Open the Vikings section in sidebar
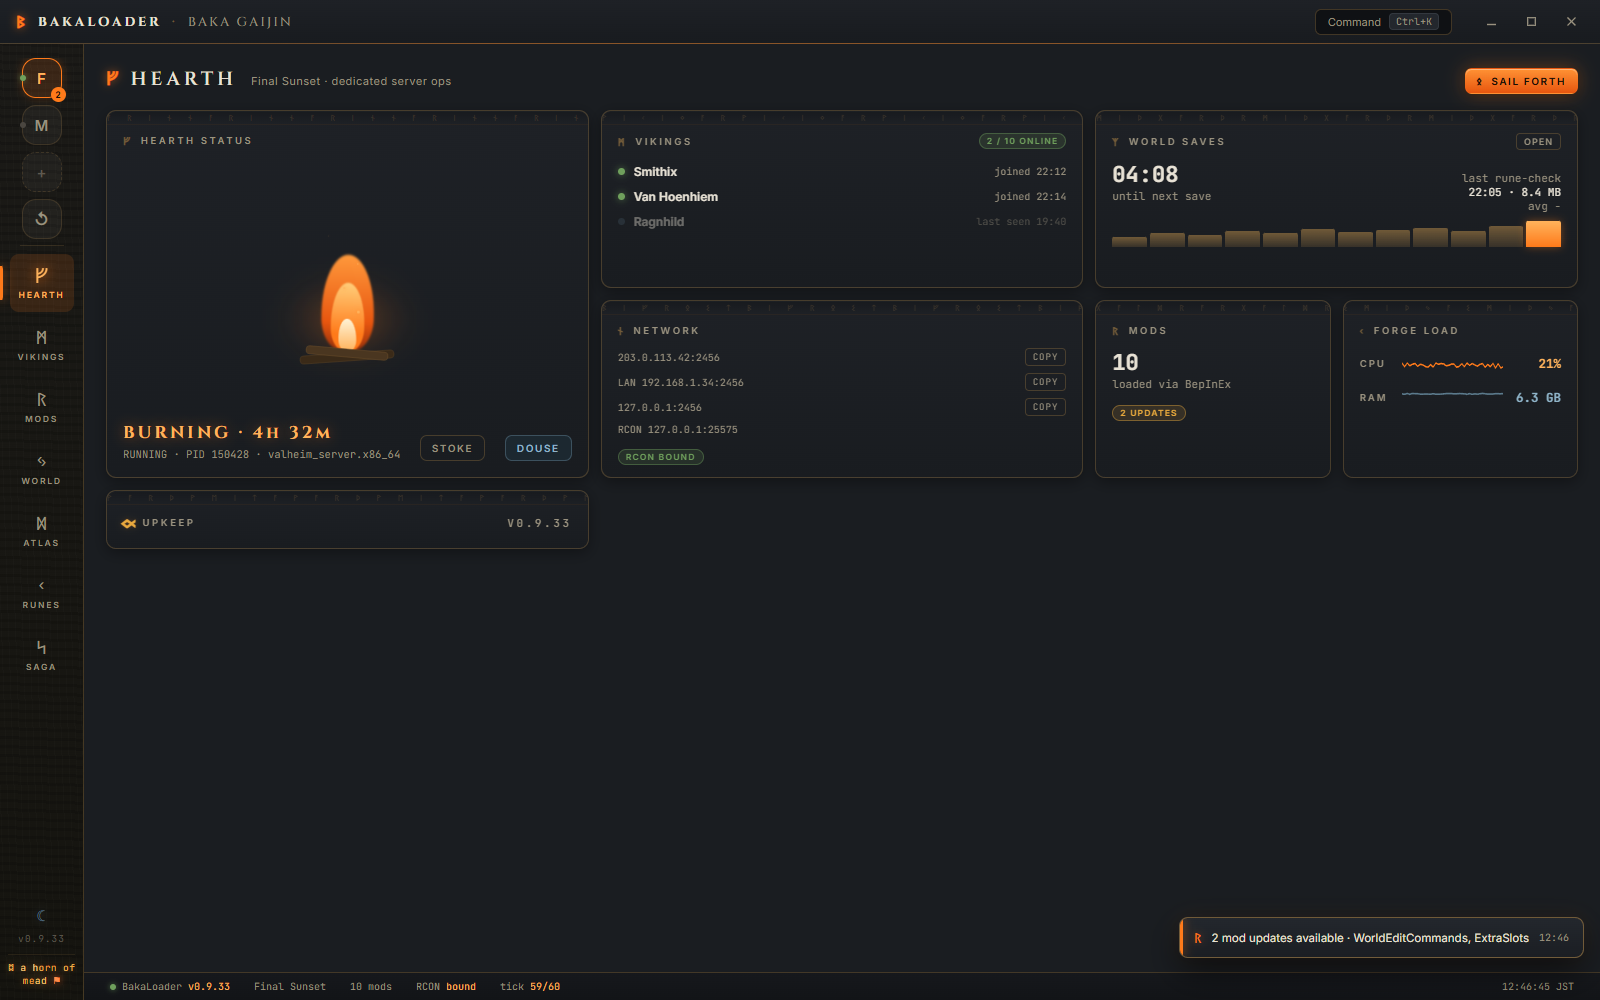The width and height of the screenshot is (1600, 1000). click(x=41, y=345)
